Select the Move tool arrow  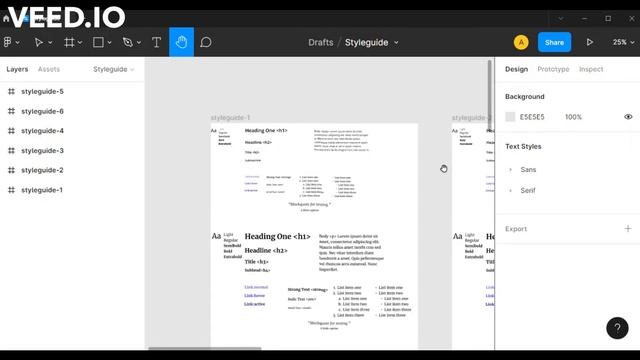click(x=38, y=42)
